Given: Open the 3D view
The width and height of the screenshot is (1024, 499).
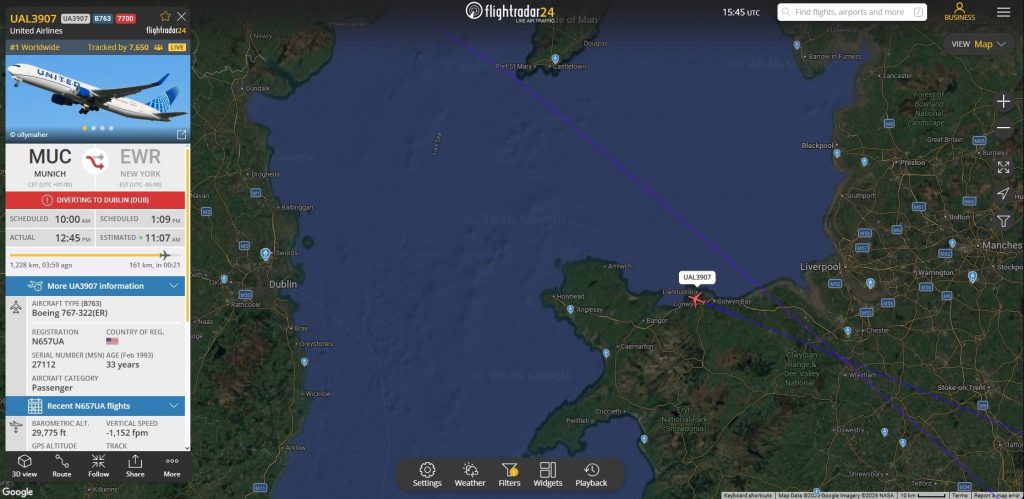Looking at the screenshot, I should (x=24, y=466).
